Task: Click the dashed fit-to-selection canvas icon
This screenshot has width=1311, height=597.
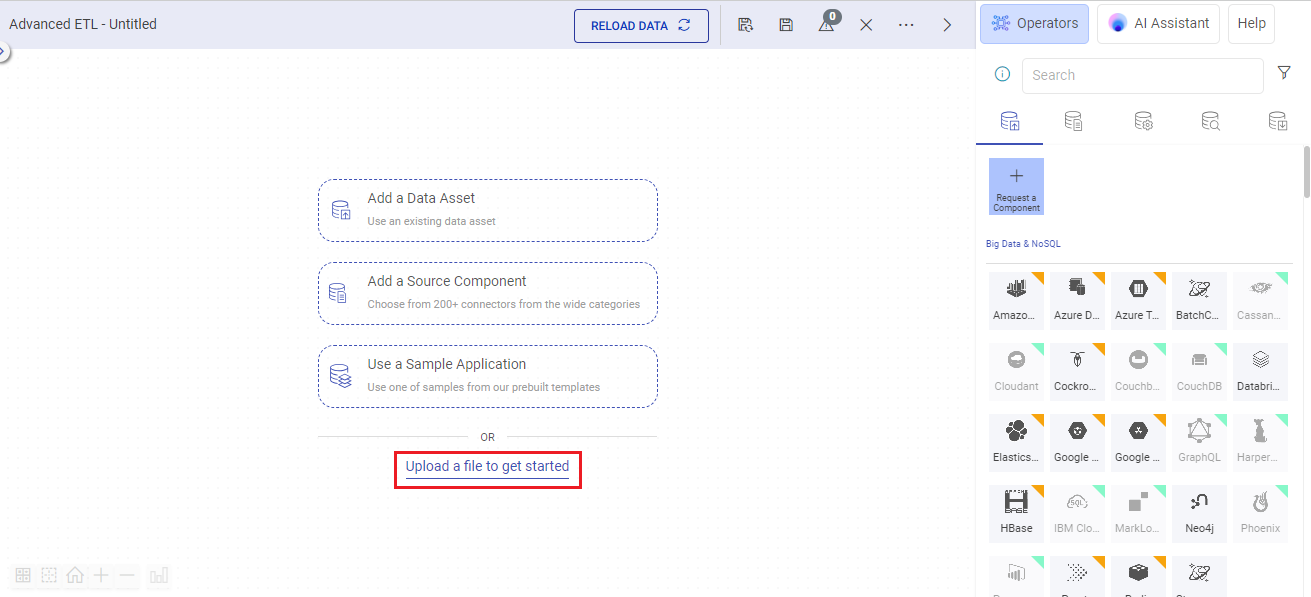Action: 48,575
